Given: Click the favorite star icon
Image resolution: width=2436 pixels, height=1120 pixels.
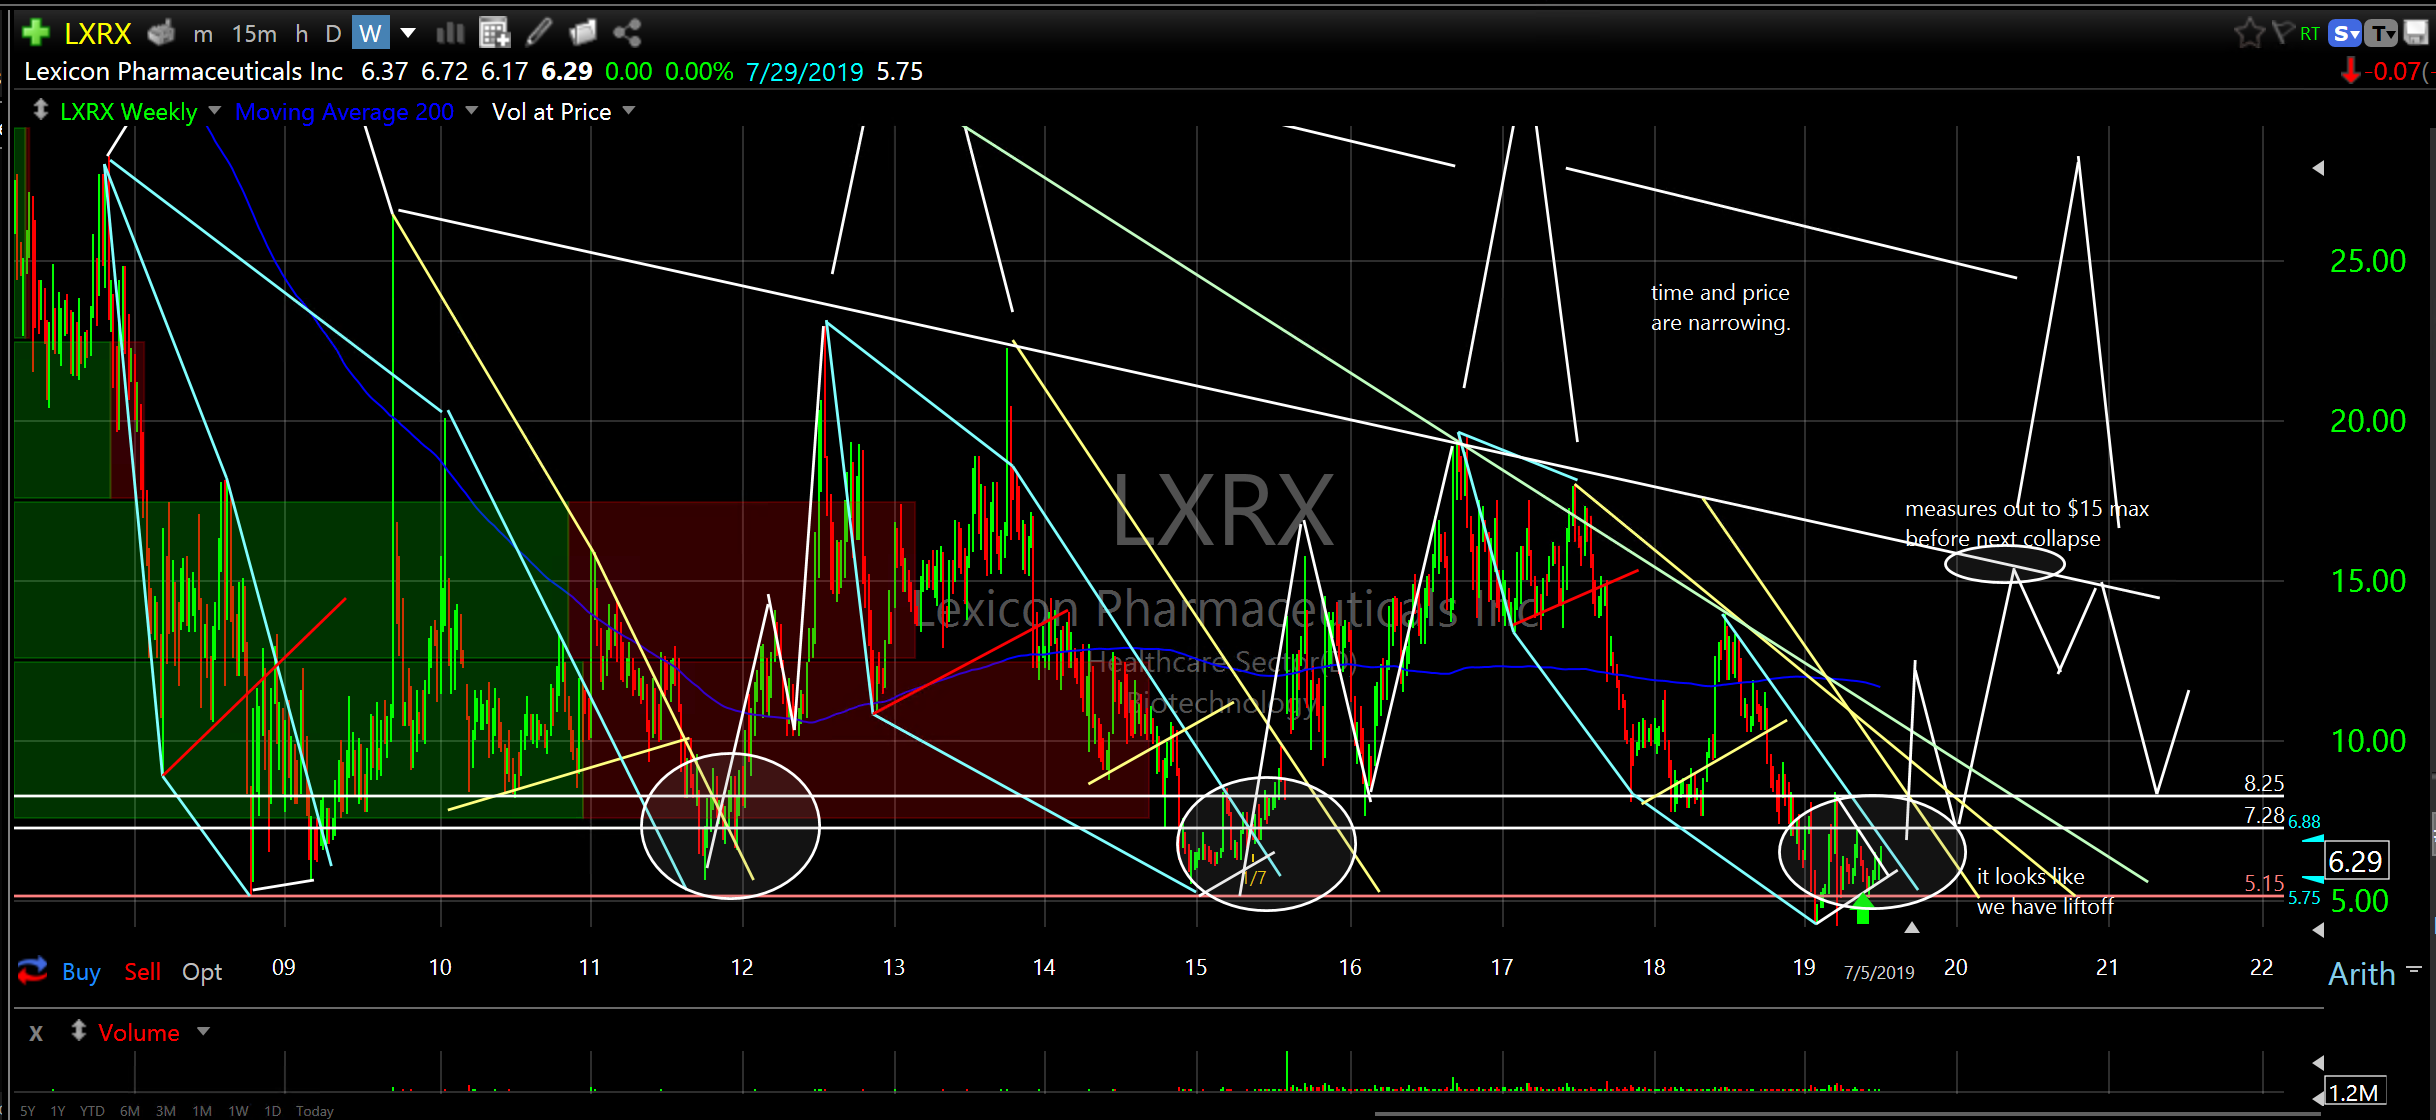Looking at the screenshot, I should 2248,33.
